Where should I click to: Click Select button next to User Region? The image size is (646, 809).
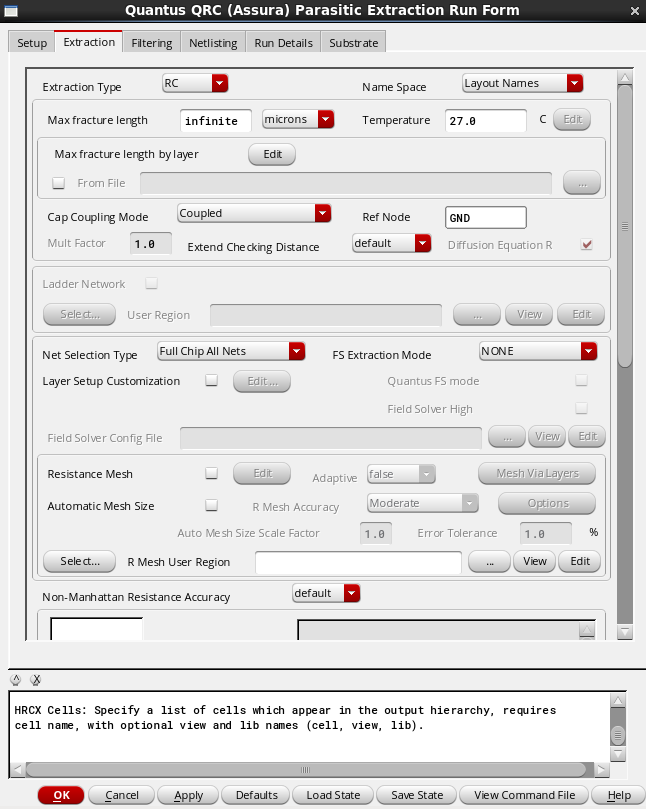pos(79,314)
